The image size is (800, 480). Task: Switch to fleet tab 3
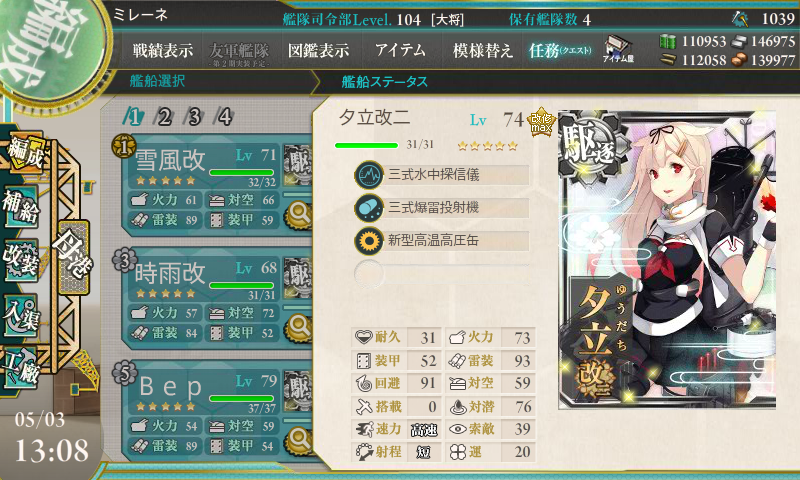(x=194, y=117)
